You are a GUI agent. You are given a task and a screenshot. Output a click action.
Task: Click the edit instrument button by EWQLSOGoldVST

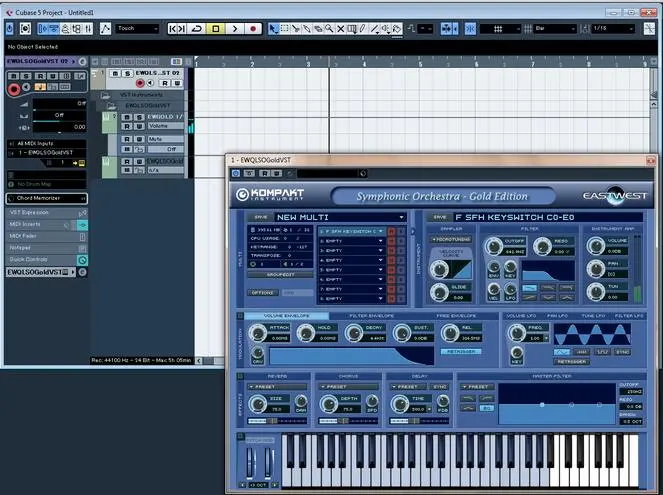pyautogui.click(x=82, y=272)
